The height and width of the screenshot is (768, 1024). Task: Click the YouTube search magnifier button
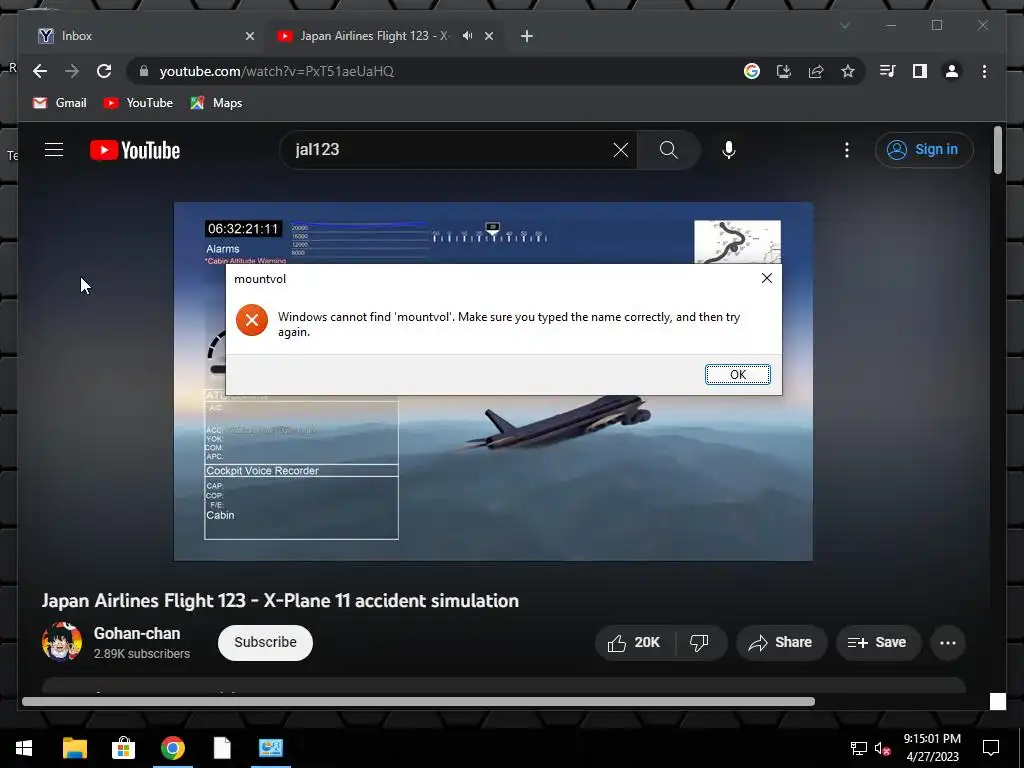click(669, 150)
